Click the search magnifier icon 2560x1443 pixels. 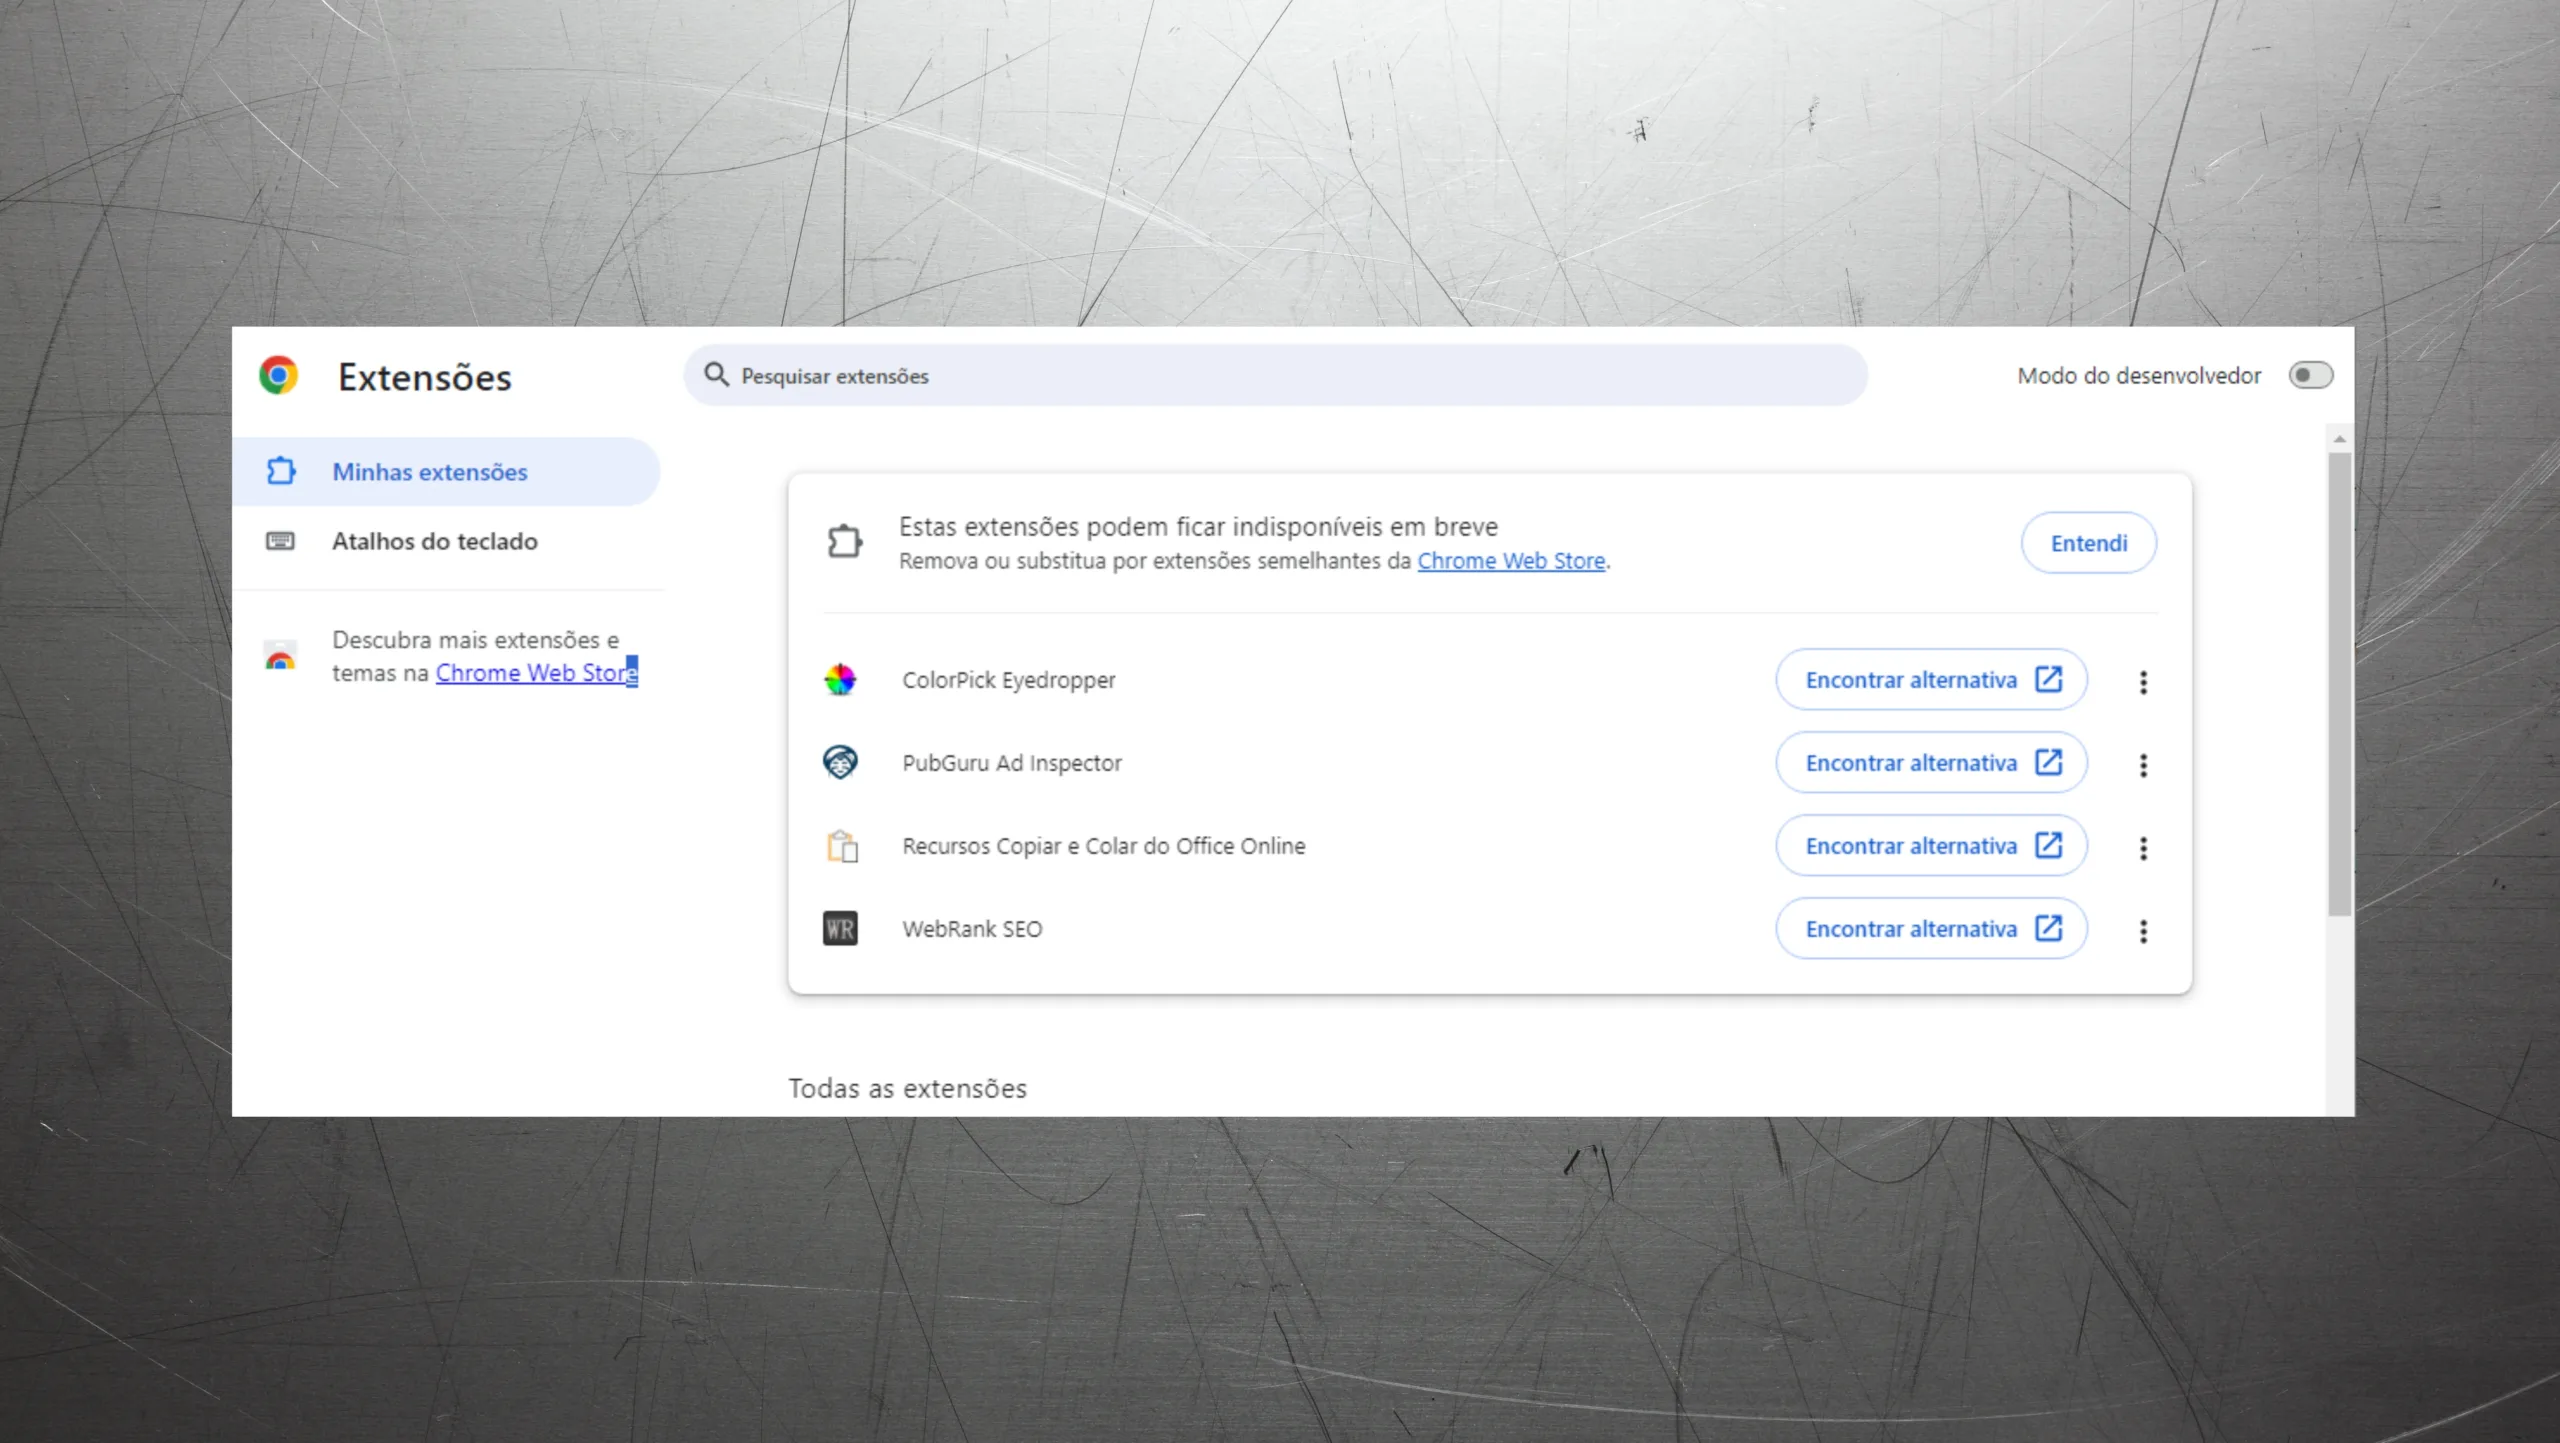pyautogui.click(x=716, y=375)
